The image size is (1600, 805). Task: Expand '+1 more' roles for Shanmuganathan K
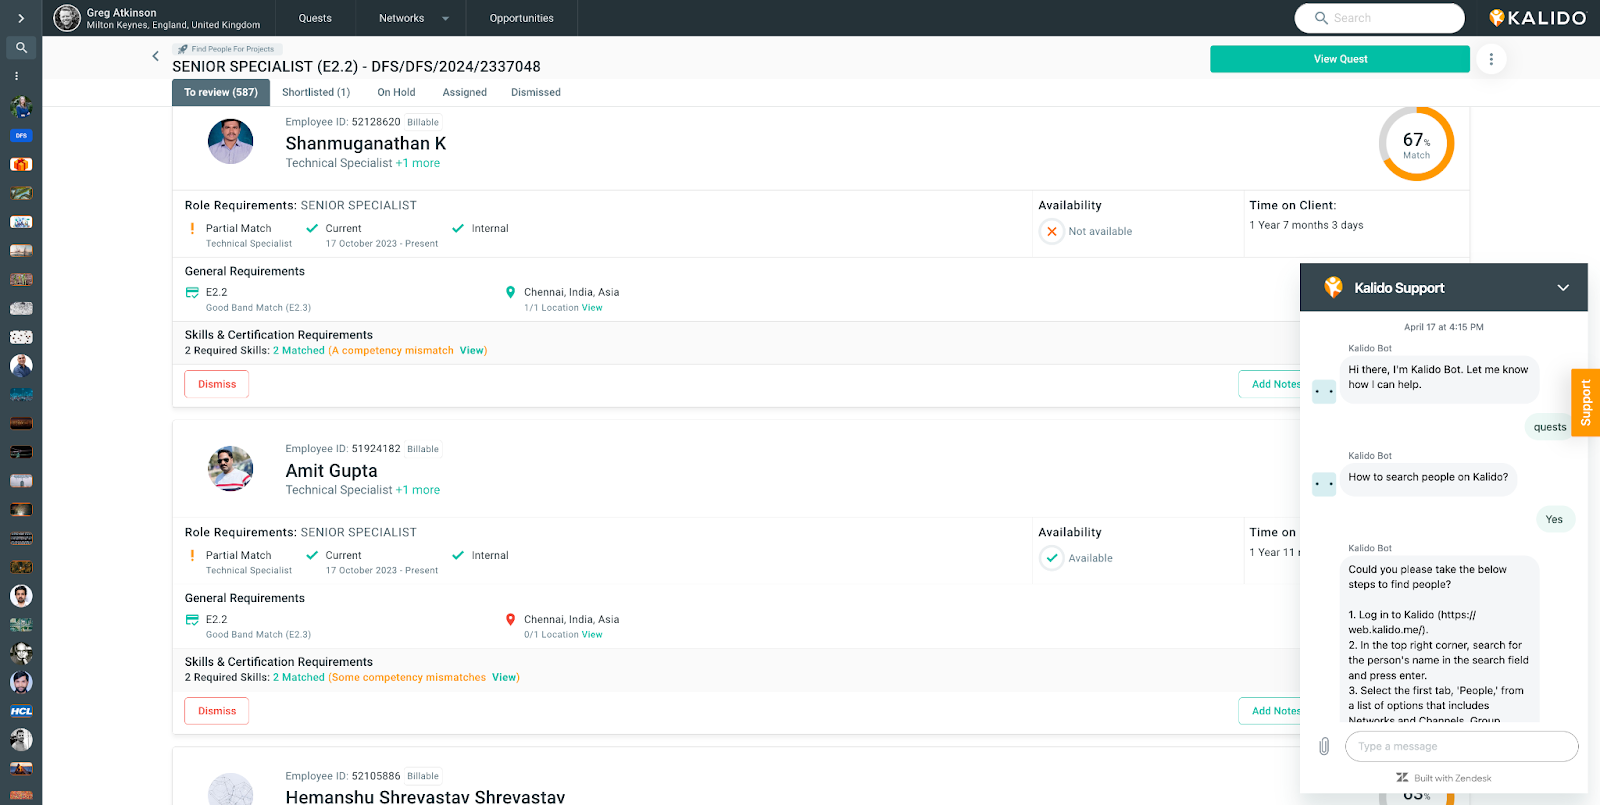(418, 163)
